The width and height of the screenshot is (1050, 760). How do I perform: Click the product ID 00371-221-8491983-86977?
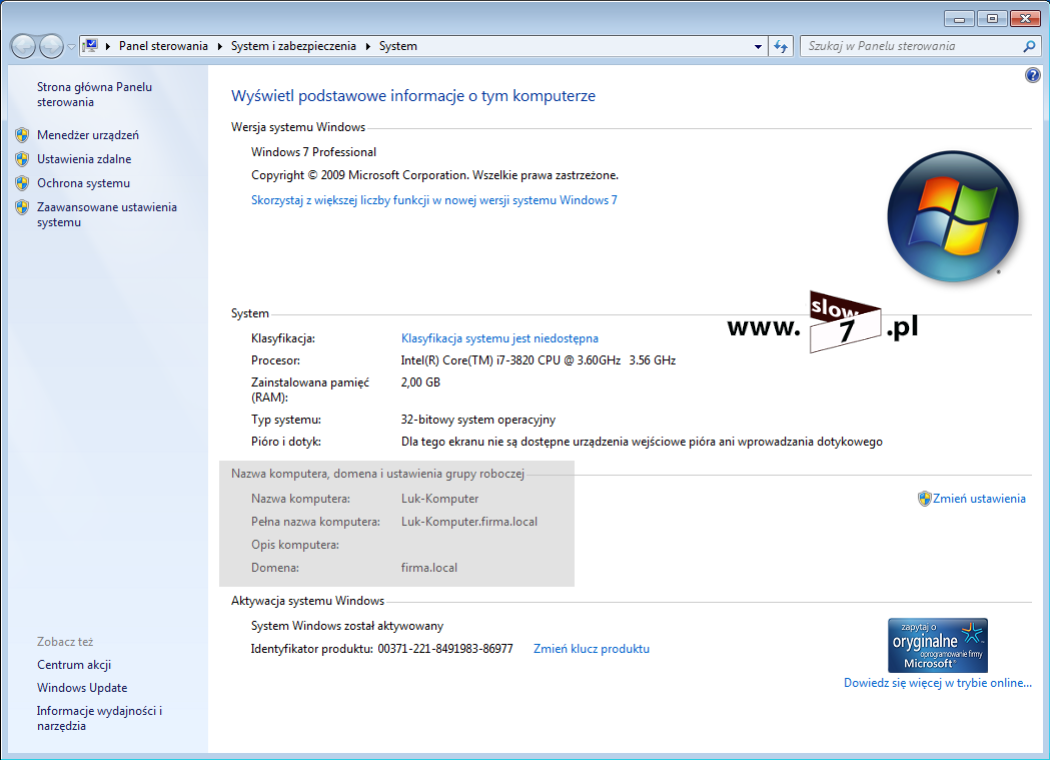[x=445, y=649]
